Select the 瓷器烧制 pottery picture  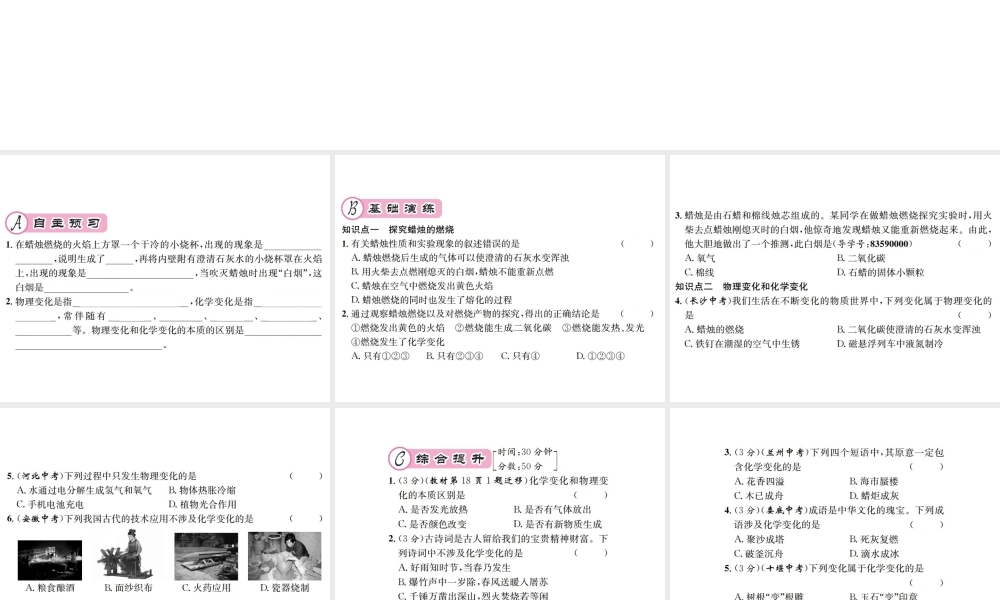pyautogui.click(x=284, y=556)
